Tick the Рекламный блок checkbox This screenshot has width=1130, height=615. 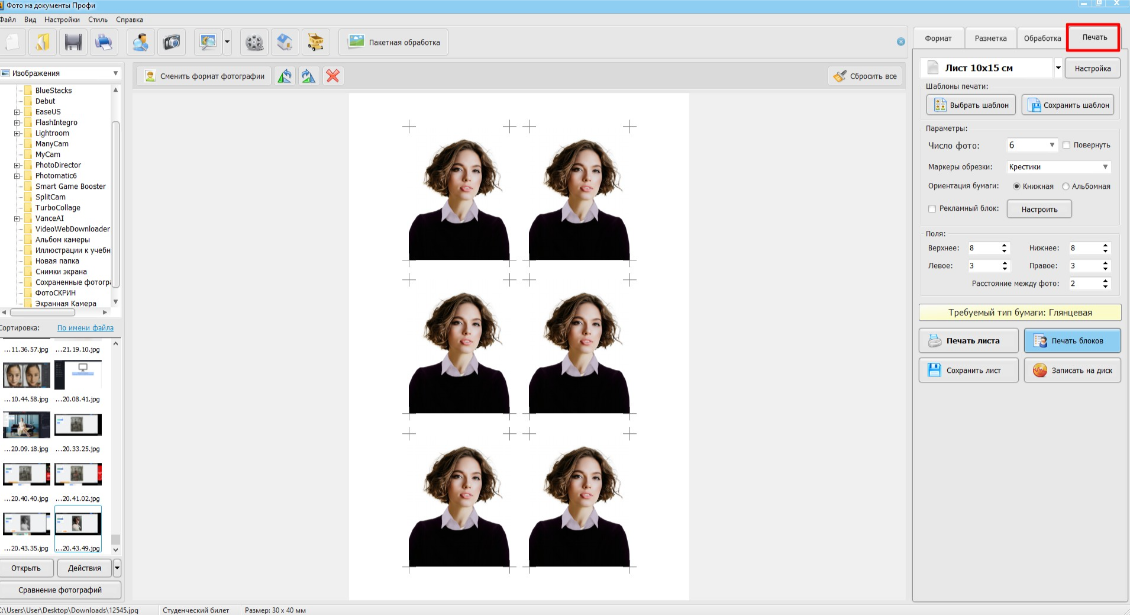click(x=932, y=209)
